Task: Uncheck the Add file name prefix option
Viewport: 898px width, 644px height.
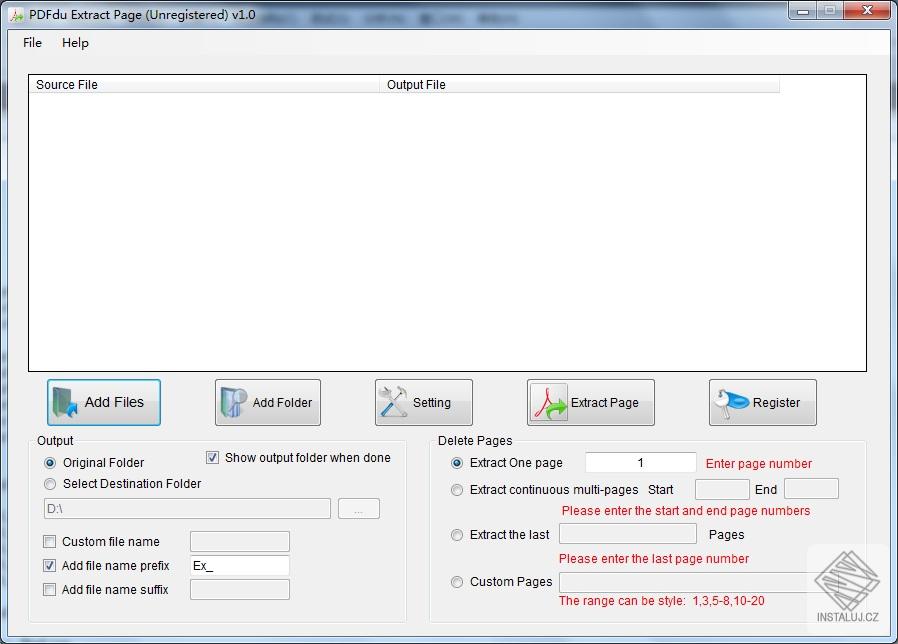Action: coord(49,565)
